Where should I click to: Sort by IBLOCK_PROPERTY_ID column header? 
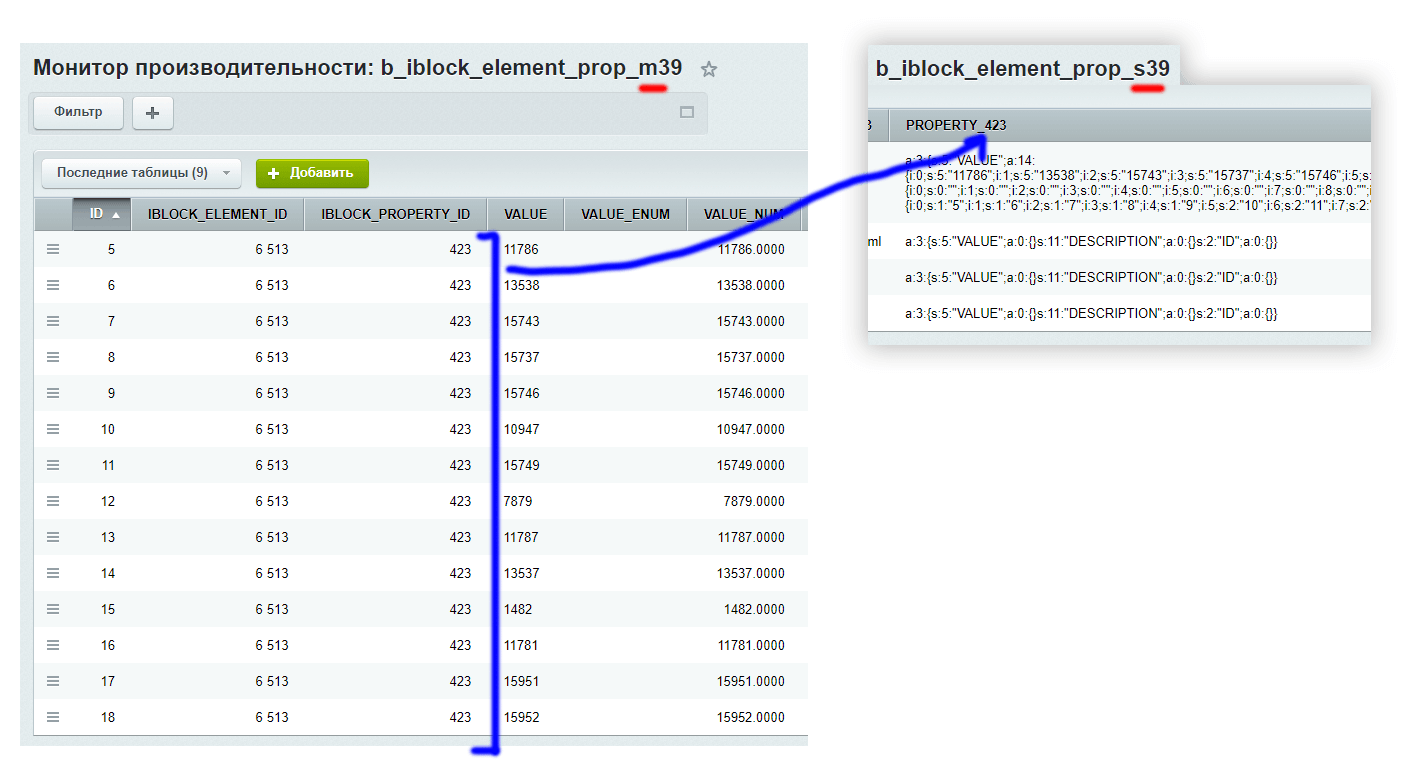(x=395, y=214)
